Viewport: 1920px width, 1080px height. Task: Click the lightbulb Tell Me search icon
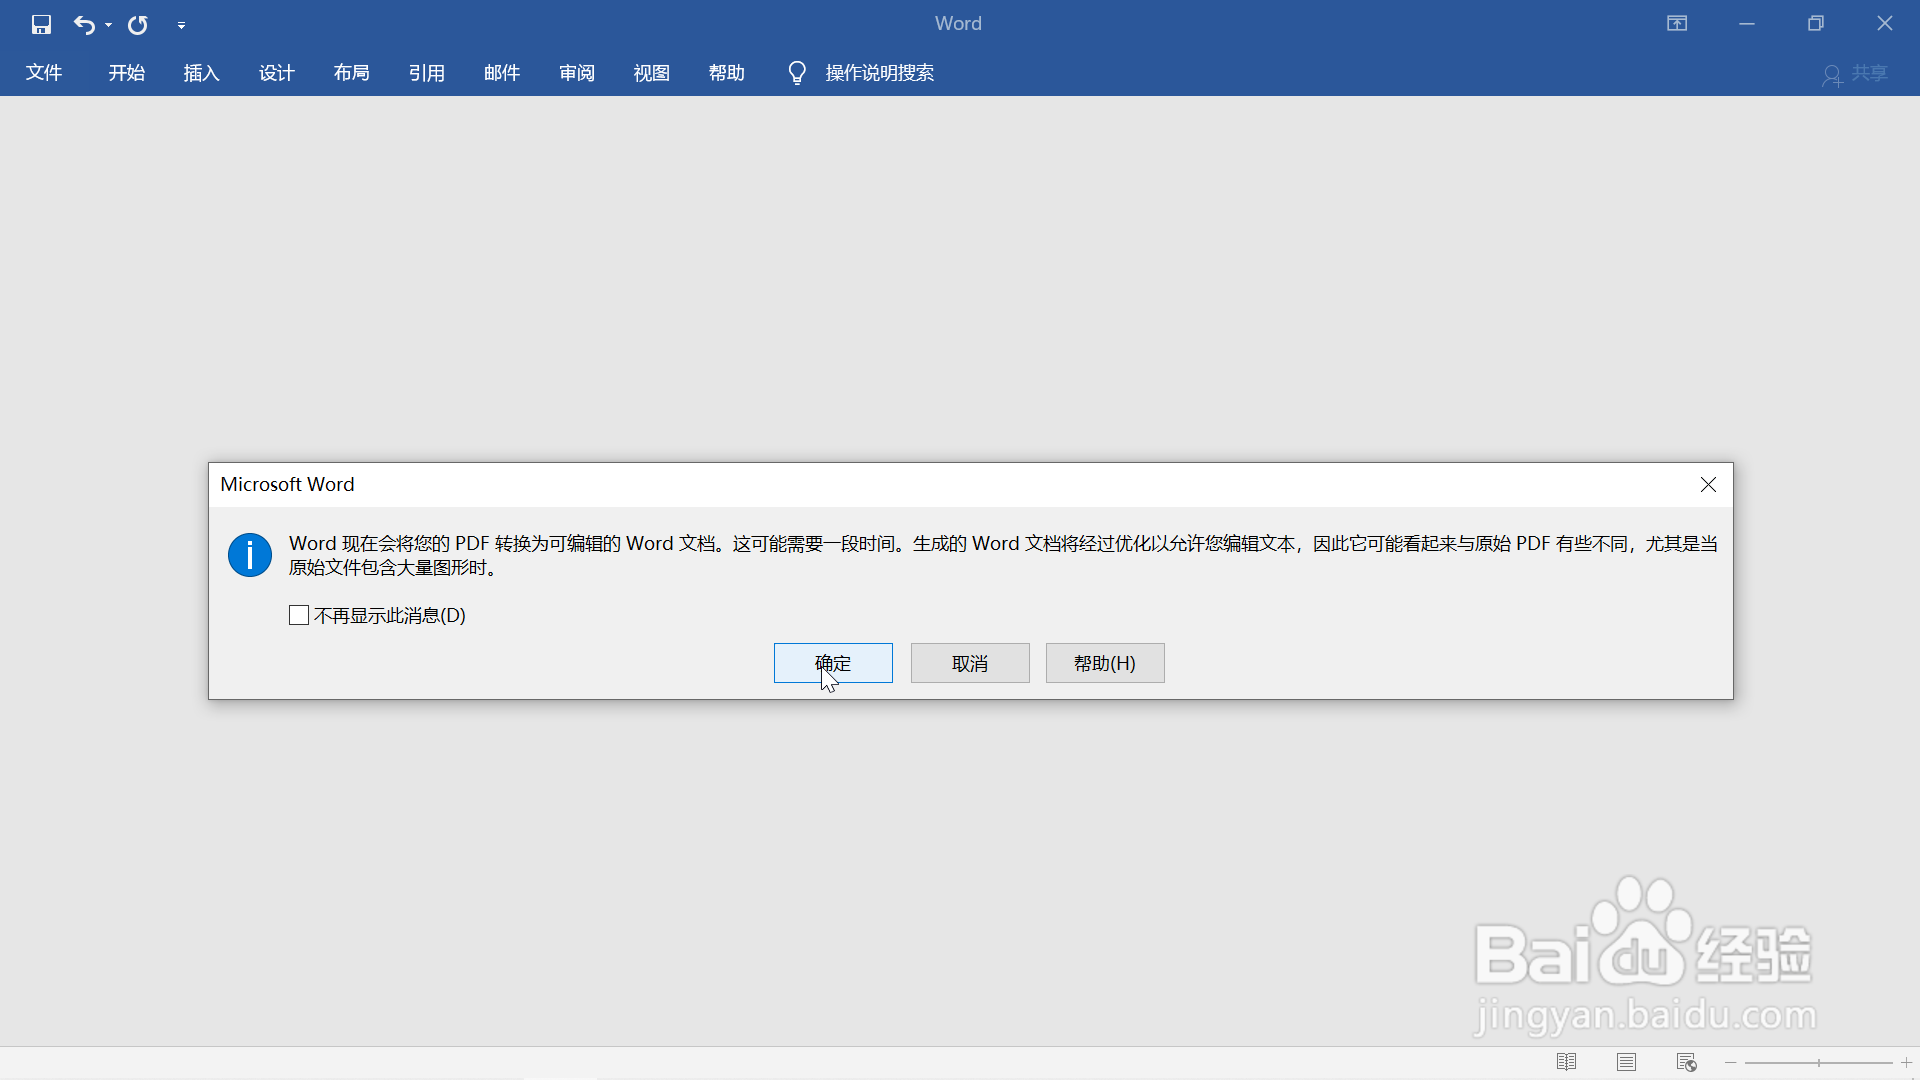[797, 73]
